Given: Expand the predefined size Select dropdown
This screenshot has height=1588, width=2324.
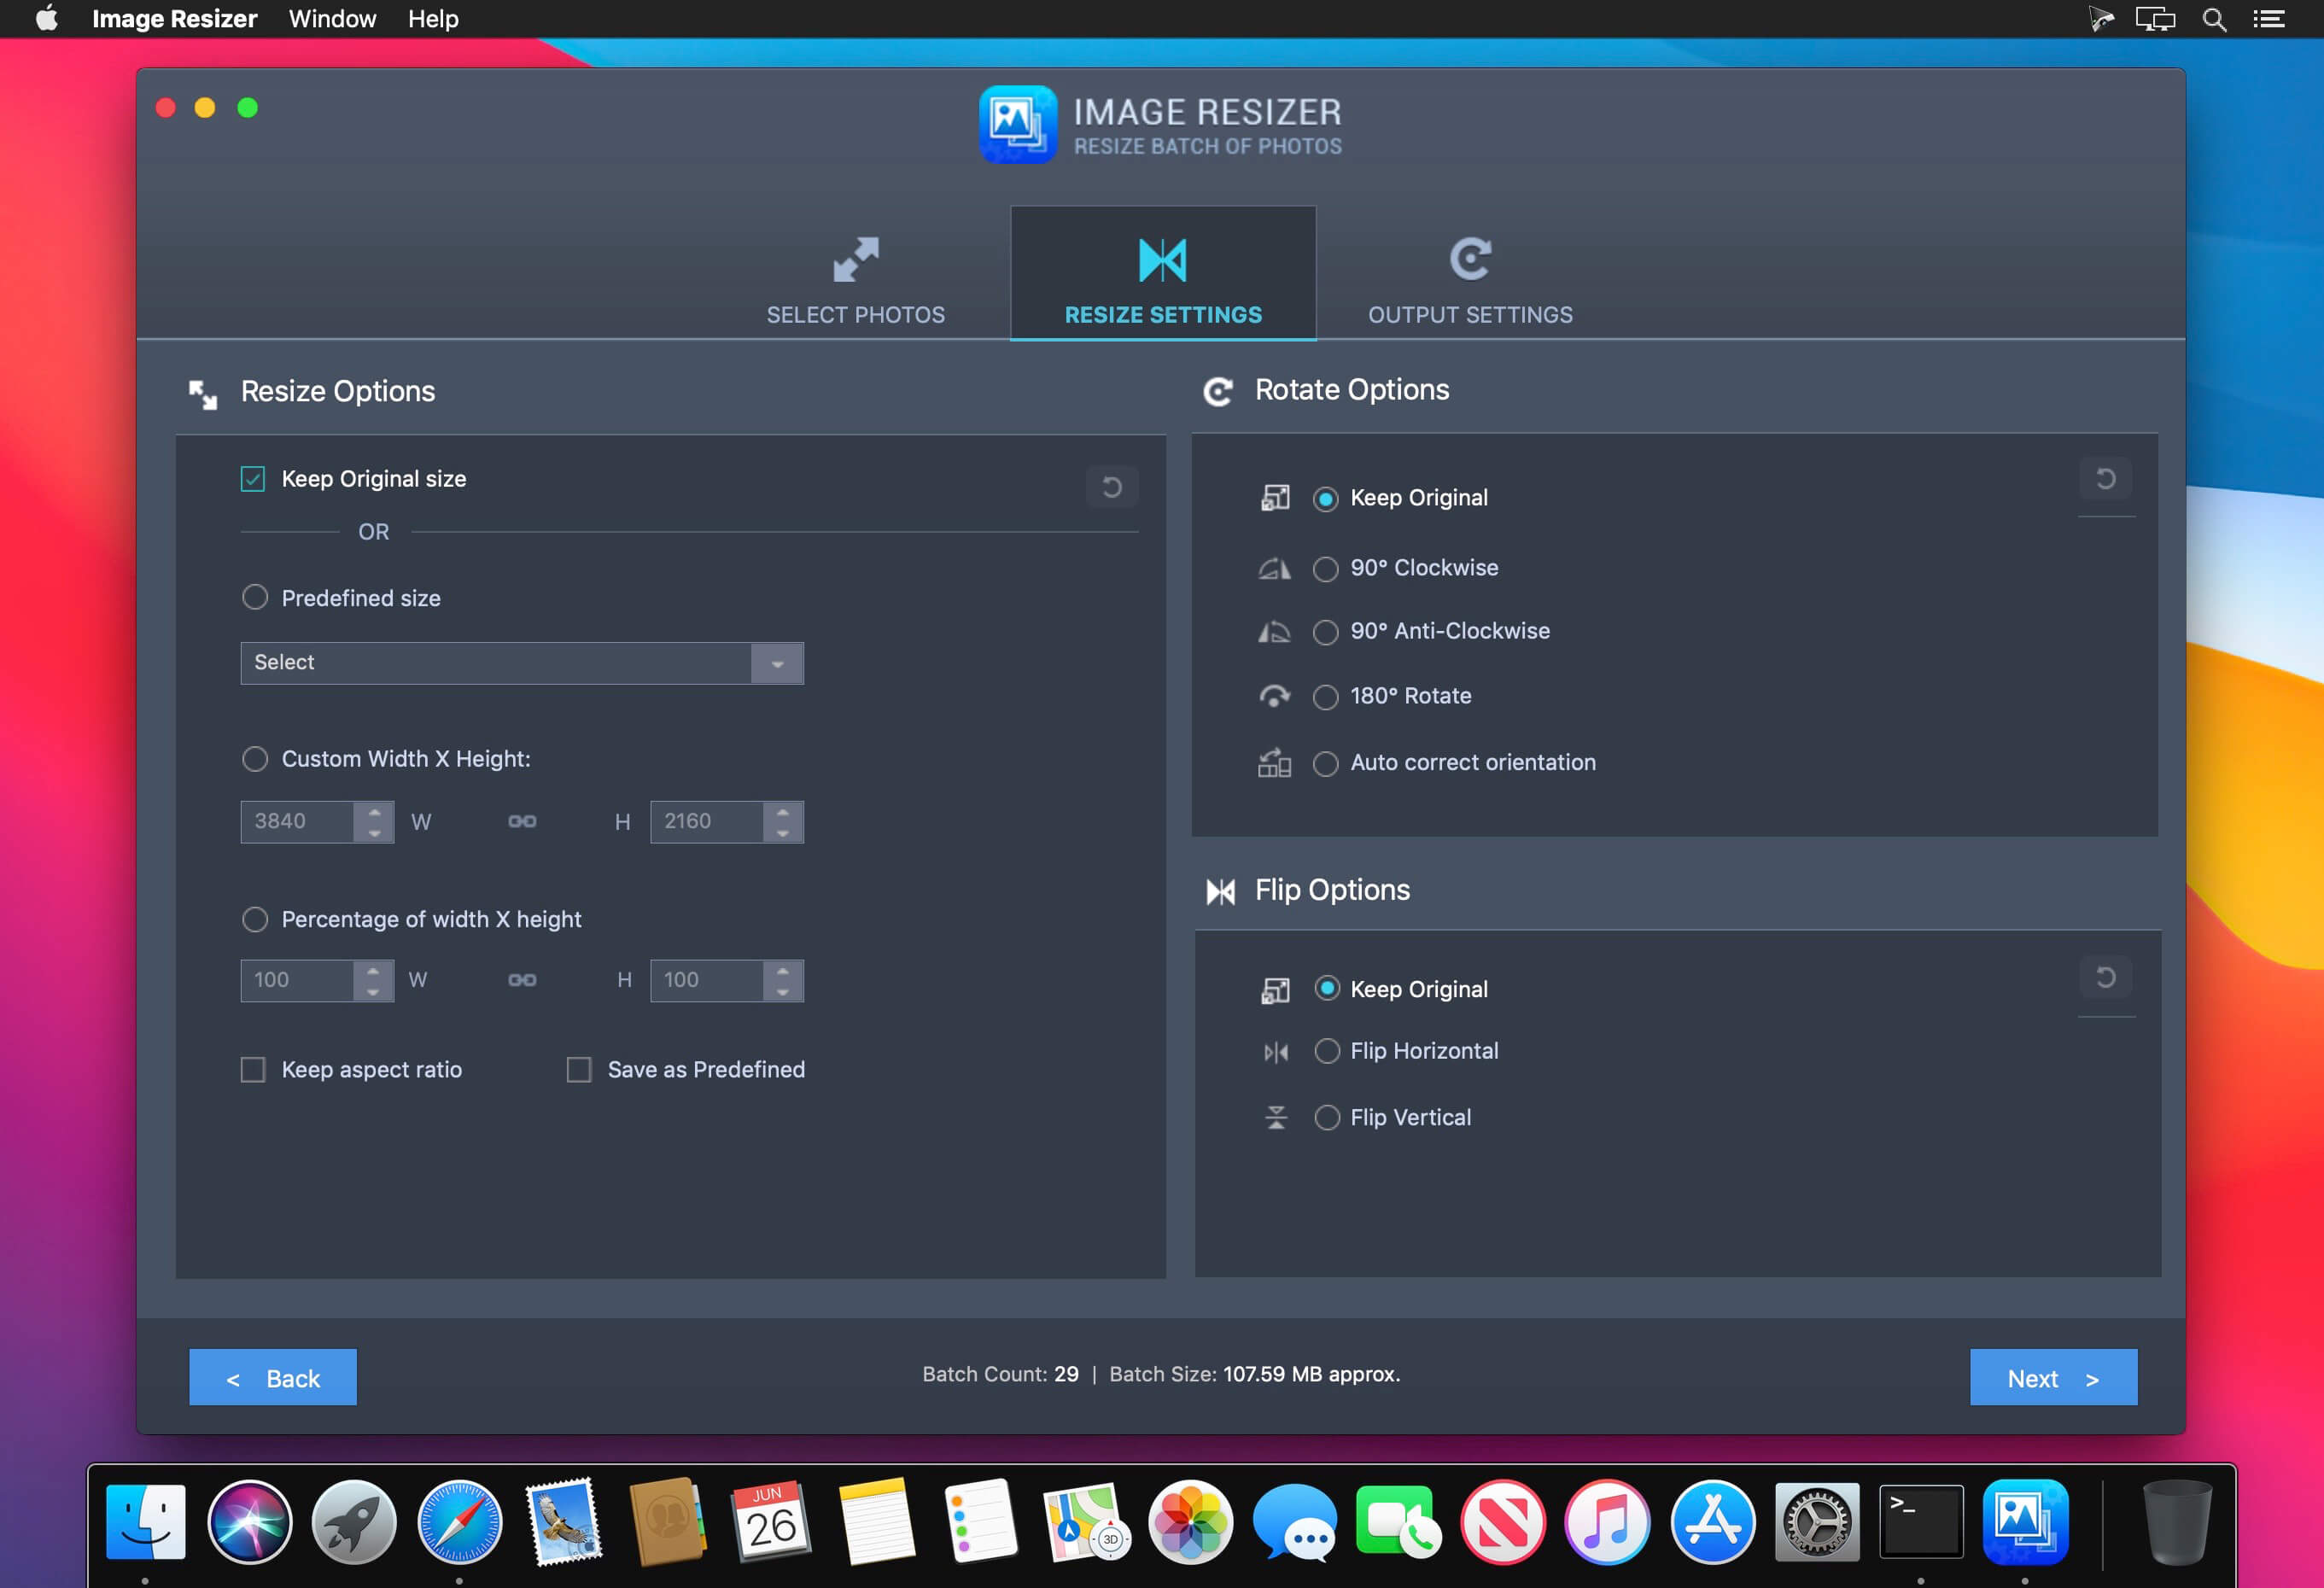Looking at the screenshot, I should point(522,663).
